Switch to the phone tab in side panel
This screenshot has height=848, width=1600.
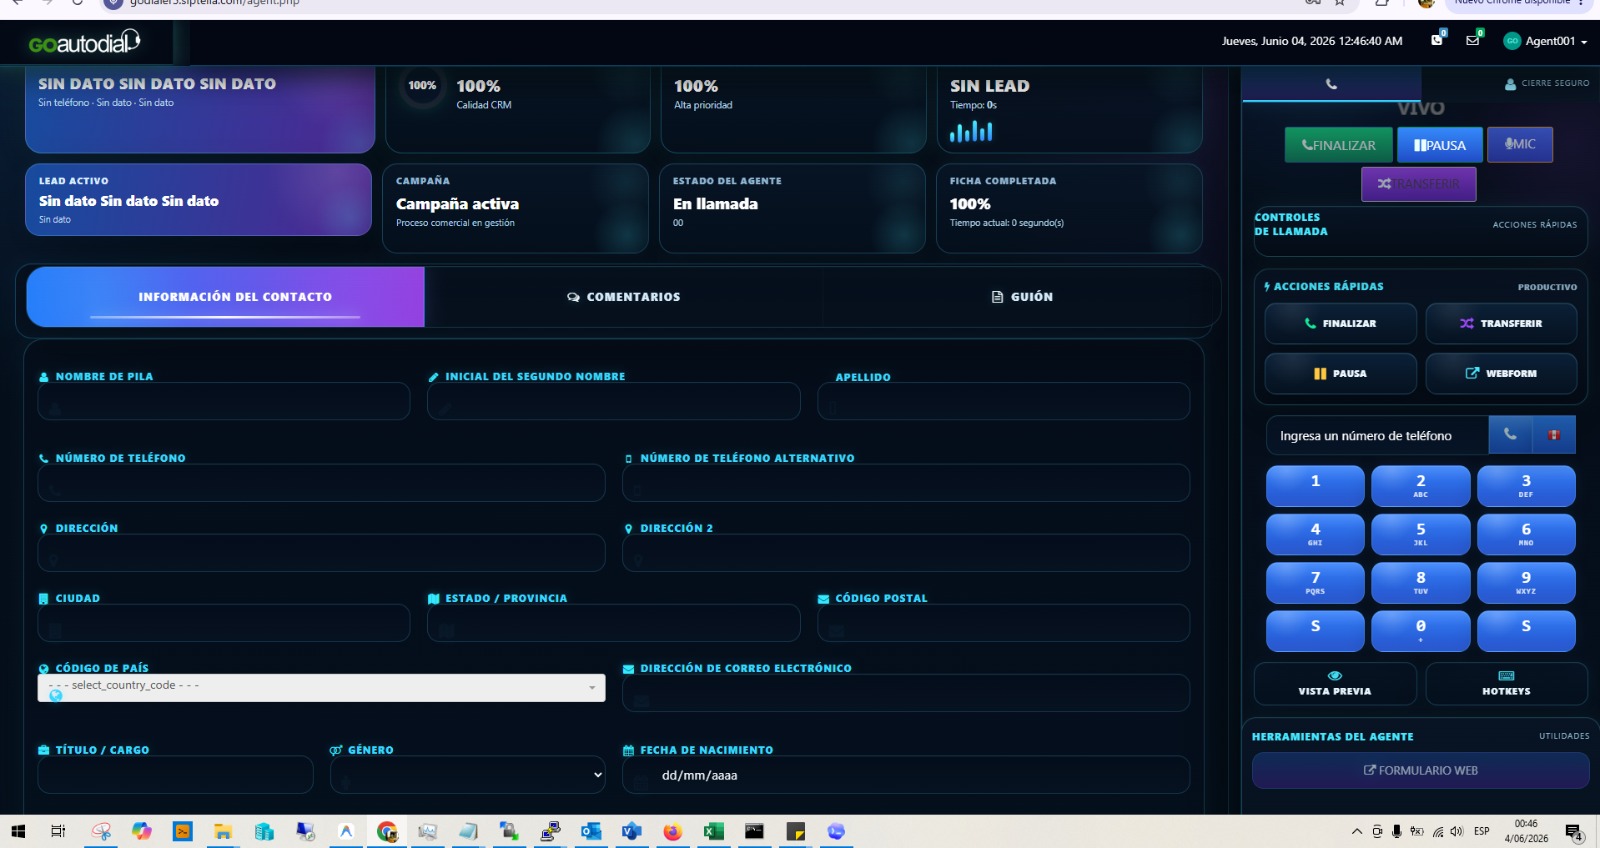(1331, 84)
